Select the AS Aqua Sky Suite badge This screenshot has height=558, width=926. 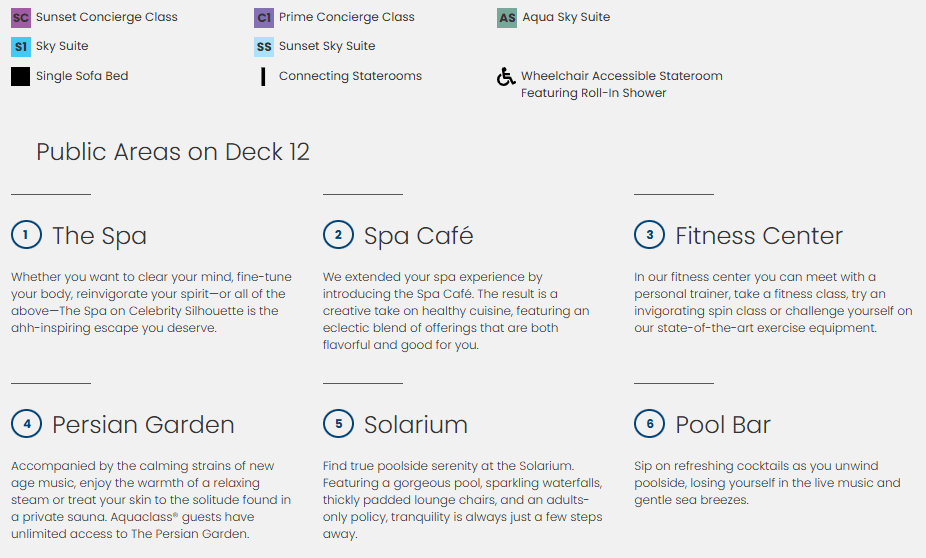(x=507, y=18)
